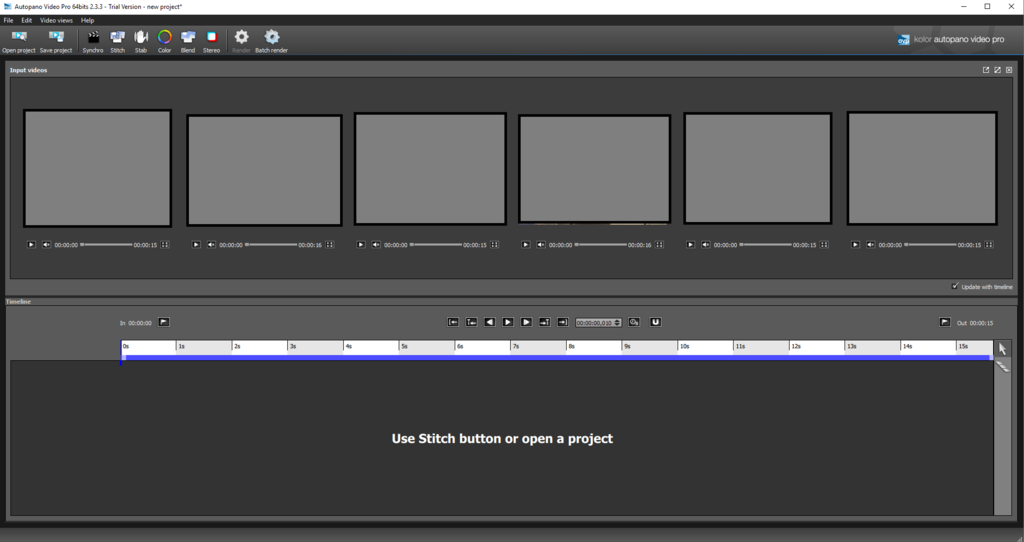Click the first input video's seek slider
The height and width of the screenshot is (542, 1024).
tap(106, 245)
